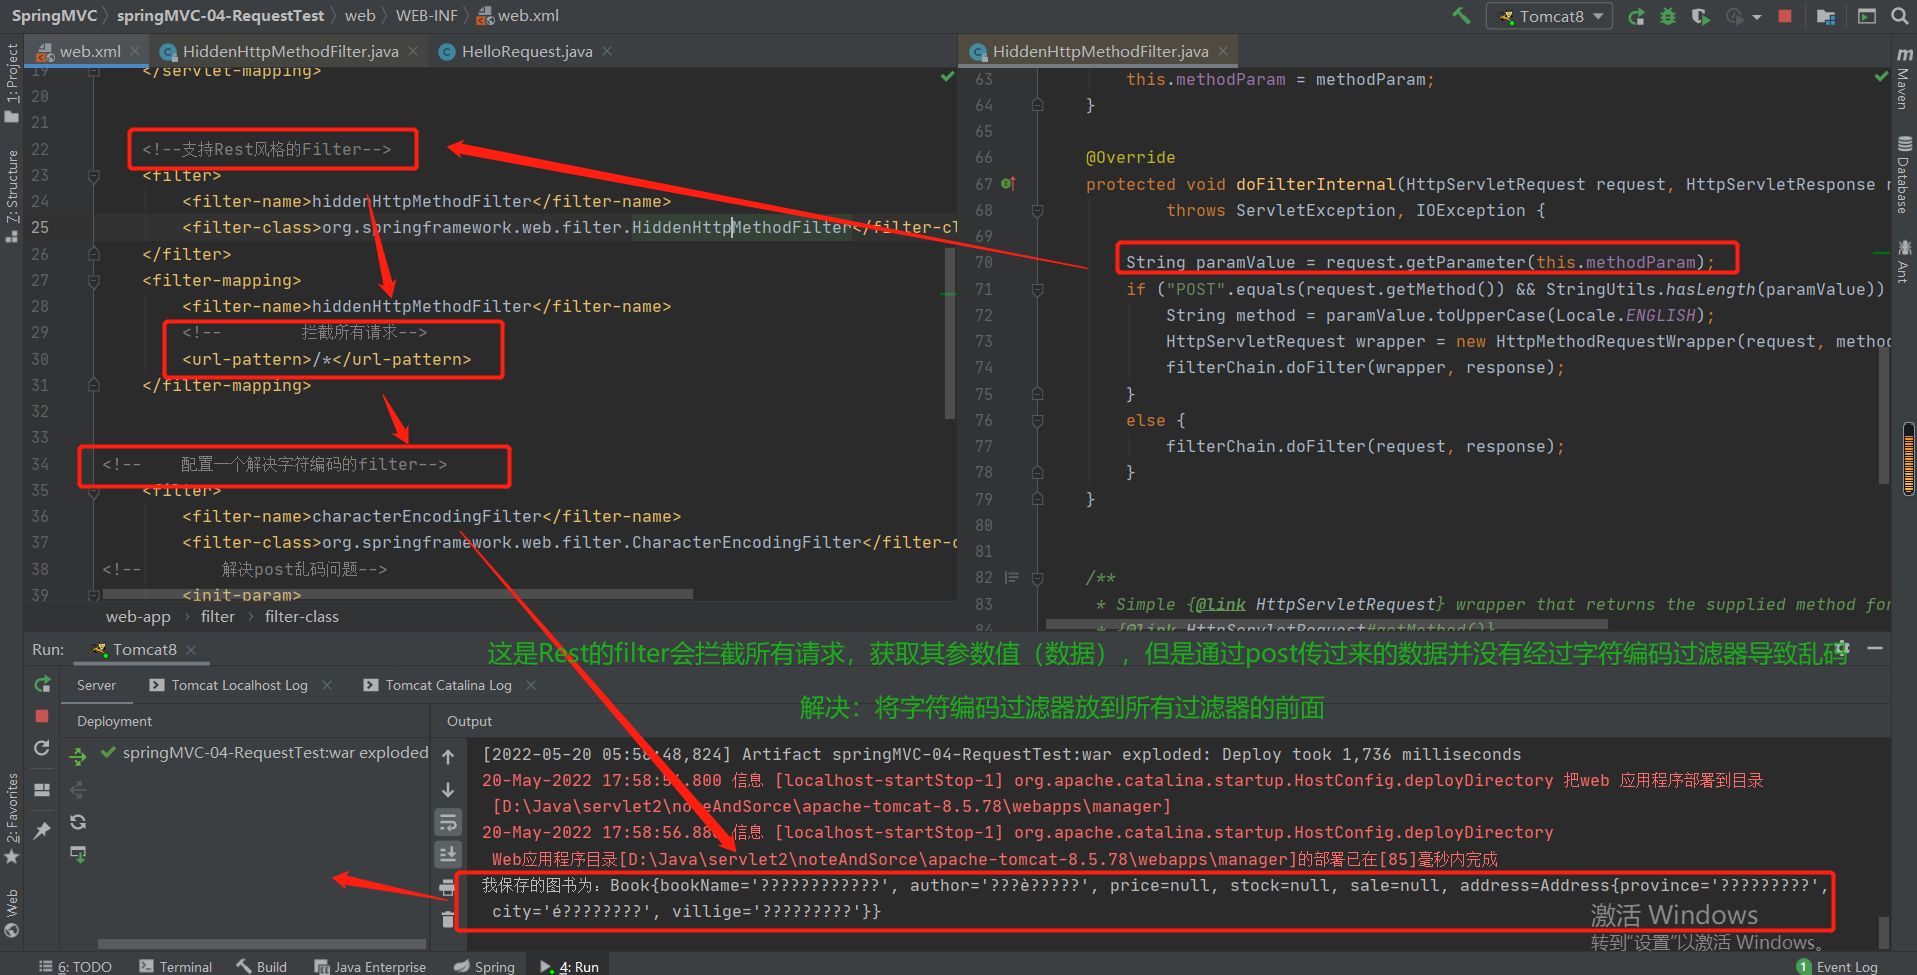Open the Spring tool window button
The image size is (1917, 975).
pos(484,966)
